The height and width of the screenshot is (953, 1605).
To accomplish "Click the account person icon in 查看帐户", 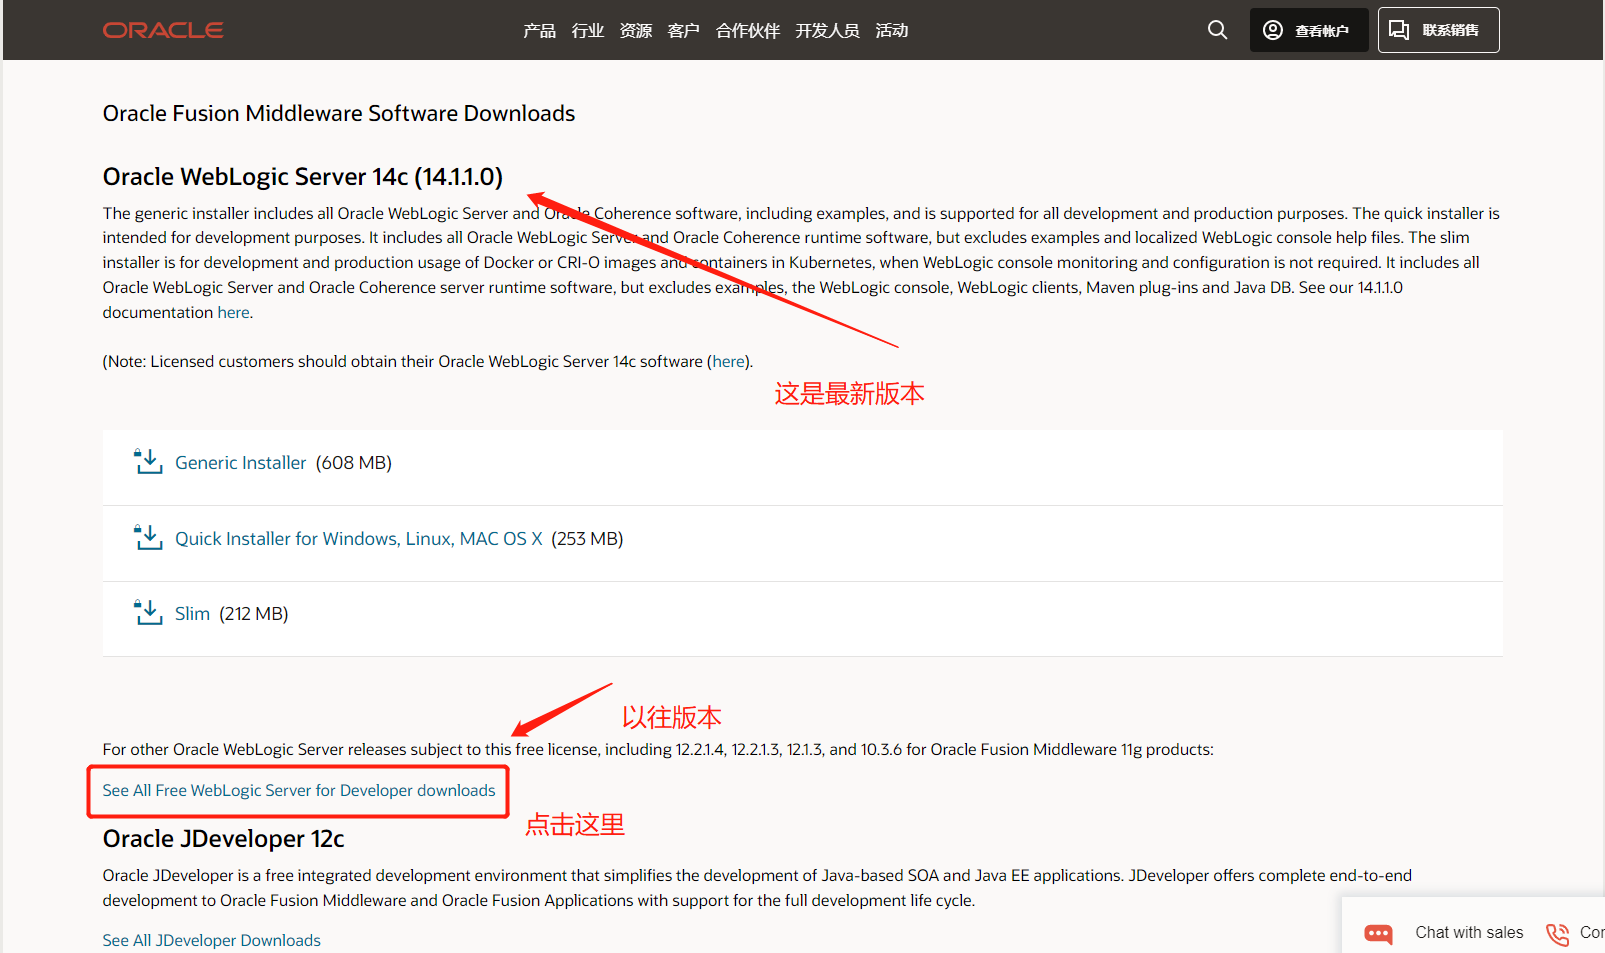I will tap(1272, 29).
